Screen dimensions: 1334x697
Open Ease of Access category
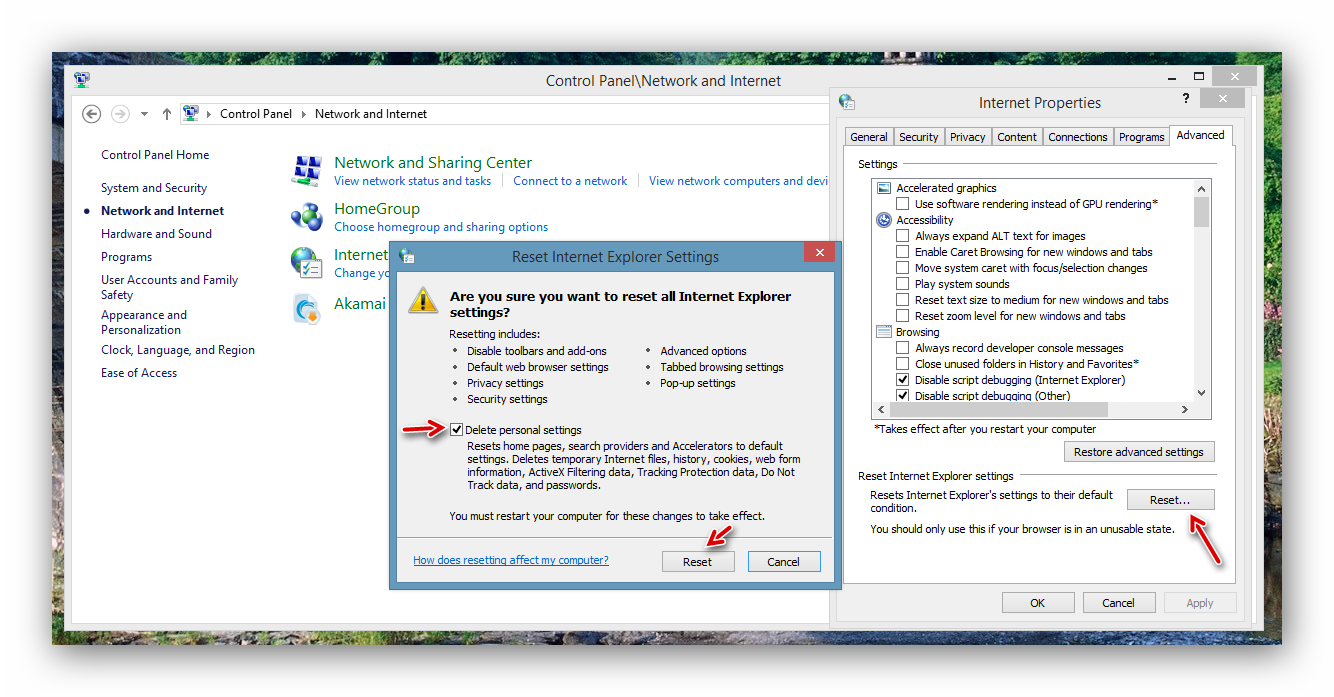139,373
